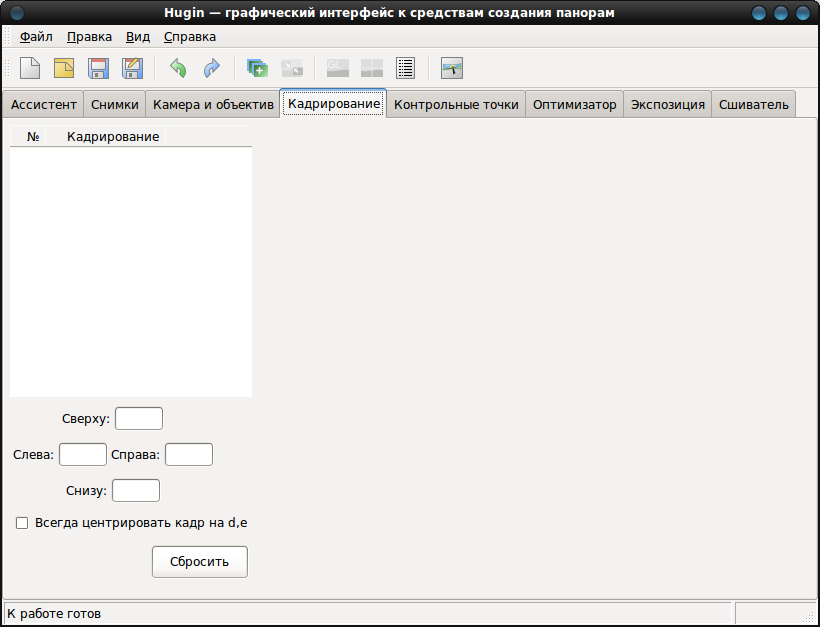Enable 'Всегда центрировать кадр на d,e' checkbox
Screen dimensions: 820x627
point(22,523)
